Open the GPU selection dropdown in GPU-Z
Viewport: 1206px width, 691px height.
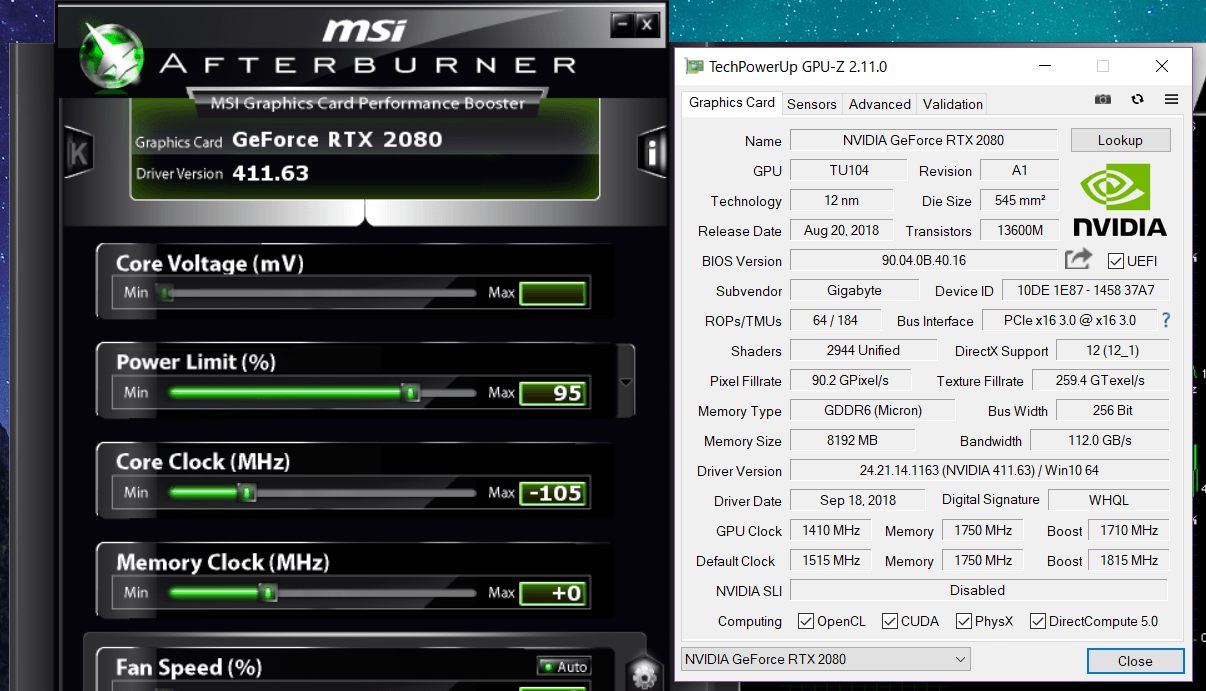click(x=825, y=659)
